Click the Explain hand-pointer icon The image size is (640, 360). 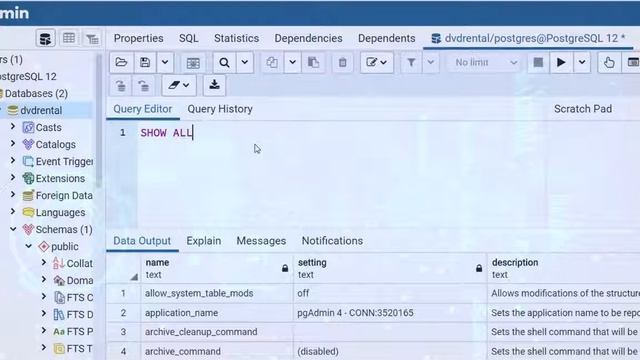pyautogui.click(x=609, y=62)
